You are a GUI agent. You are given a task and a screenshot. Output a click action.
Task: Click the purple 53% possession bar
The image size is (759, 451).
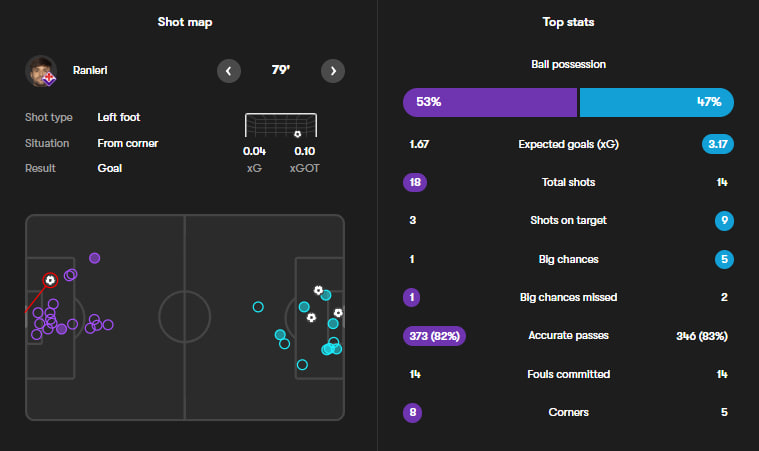coord(490,102)
